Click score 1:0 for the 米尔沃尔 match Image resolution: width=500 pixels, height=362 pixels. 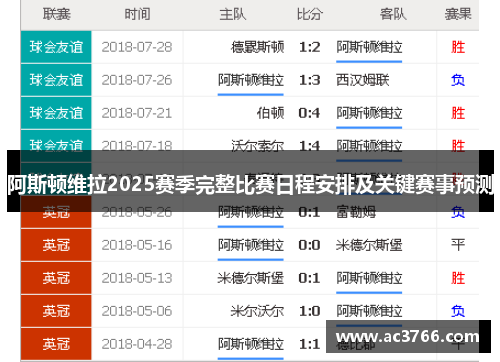310,311
